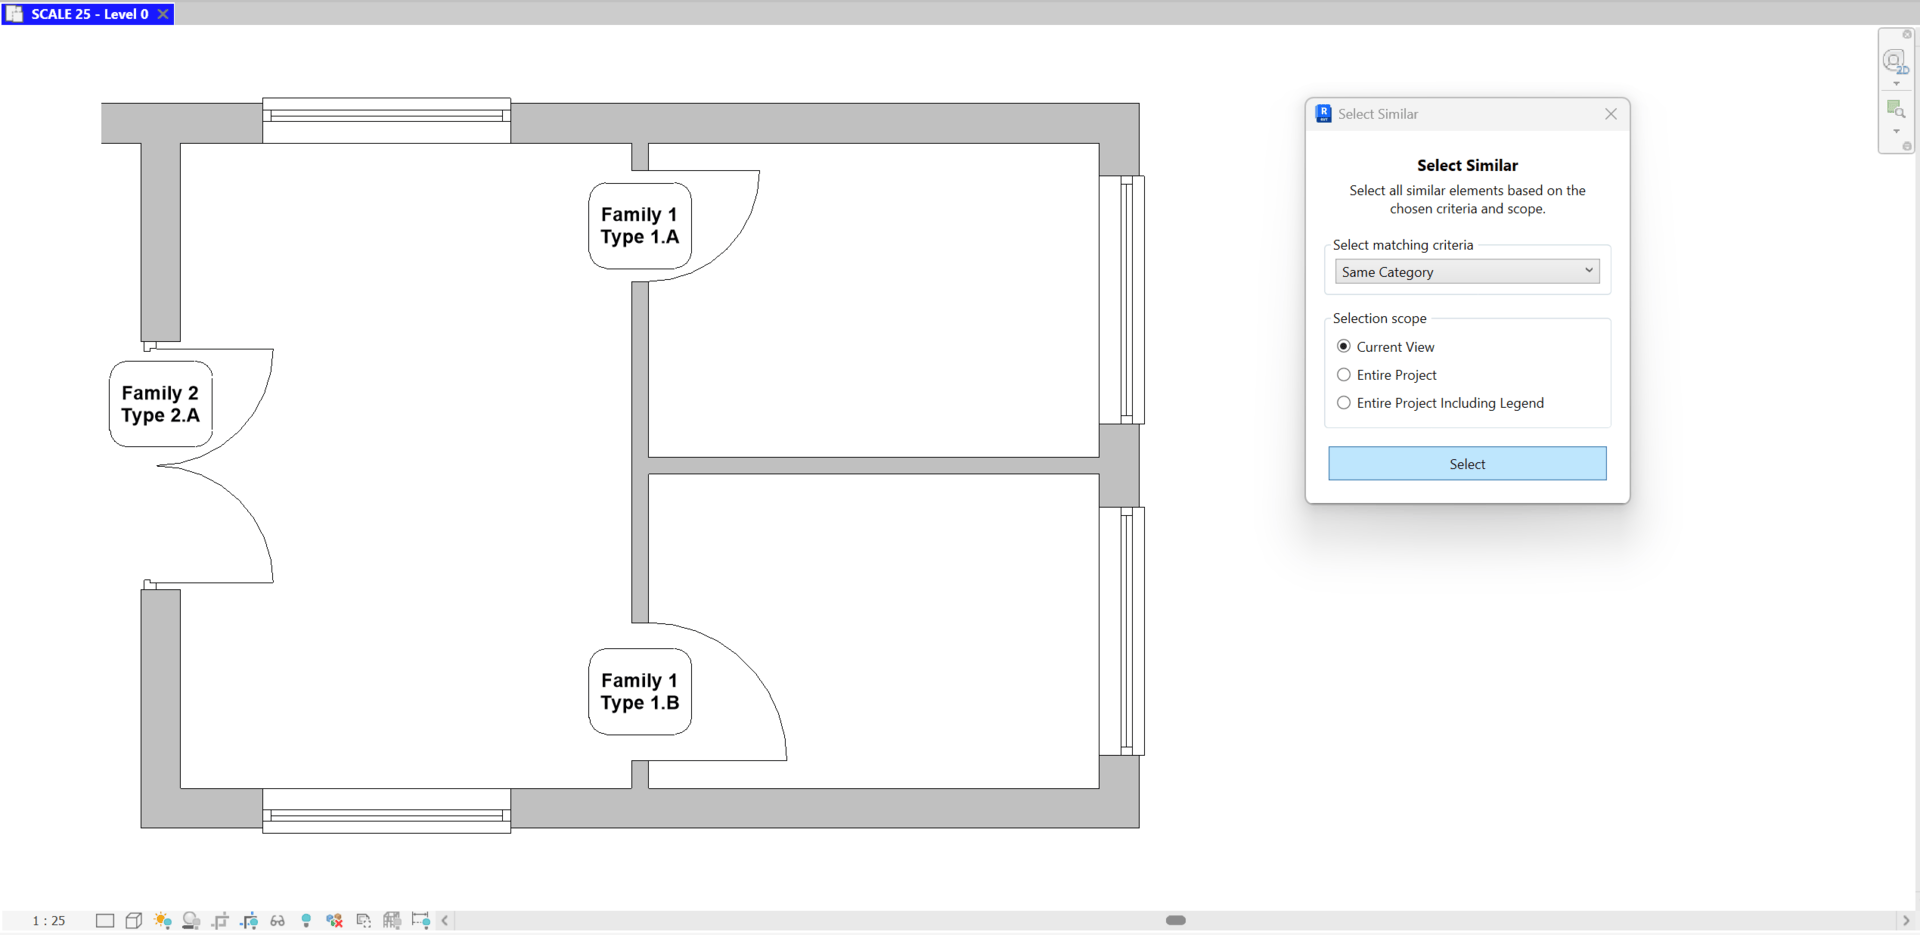Toggle Shadows in the view control bar
The image size is (1920, 935).
pos(191,920)
